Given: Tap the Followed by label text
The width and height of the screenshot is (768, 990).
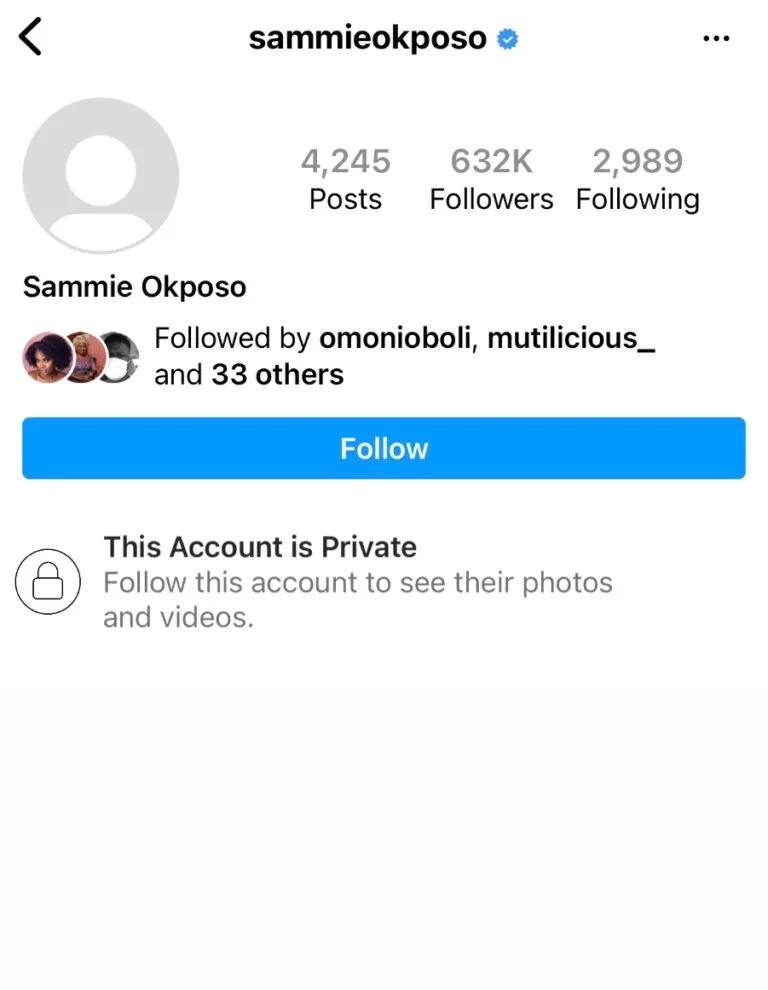Looking at the screenshot, I should (x=232, y=338).
